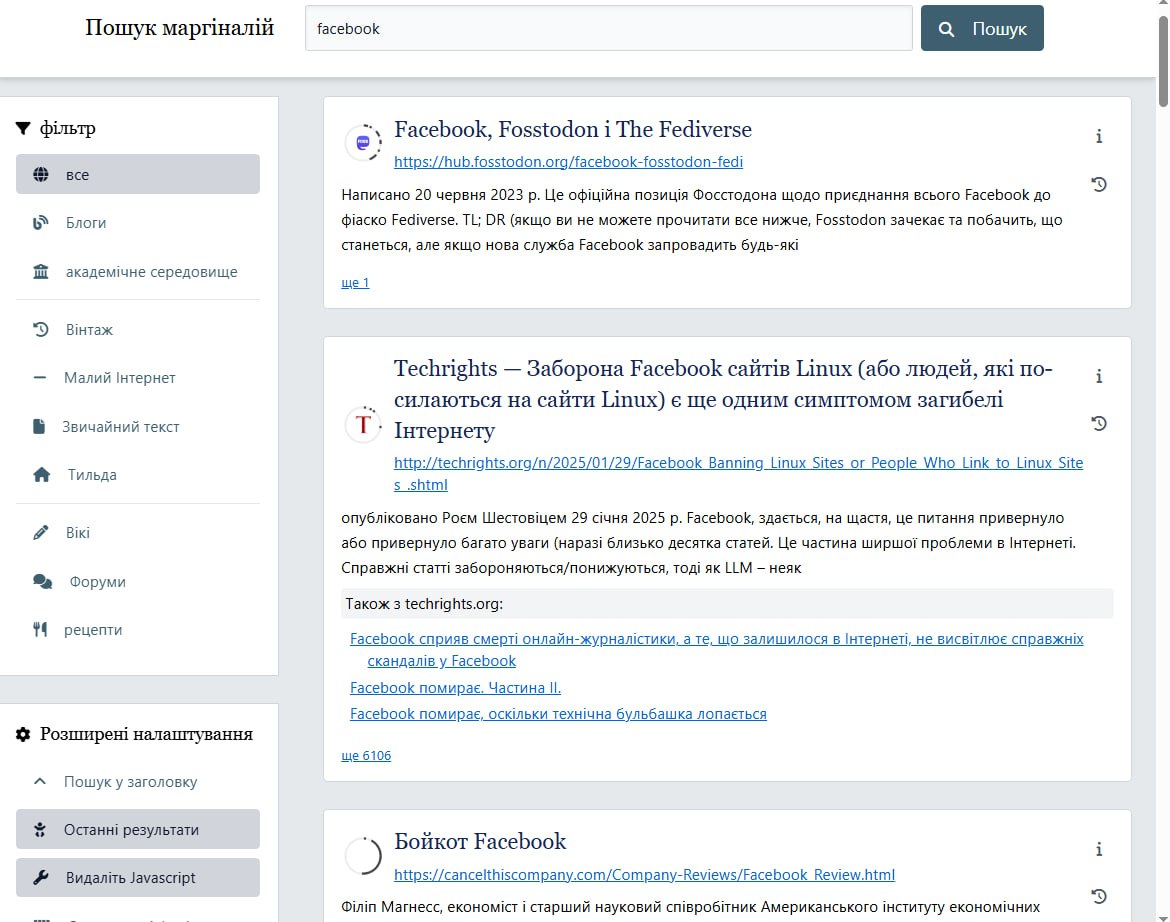Click the chevron icon beside Пошук у заголовку
Image resolution: width=1170 pixels, height=922 pixels.
[40, 781]
